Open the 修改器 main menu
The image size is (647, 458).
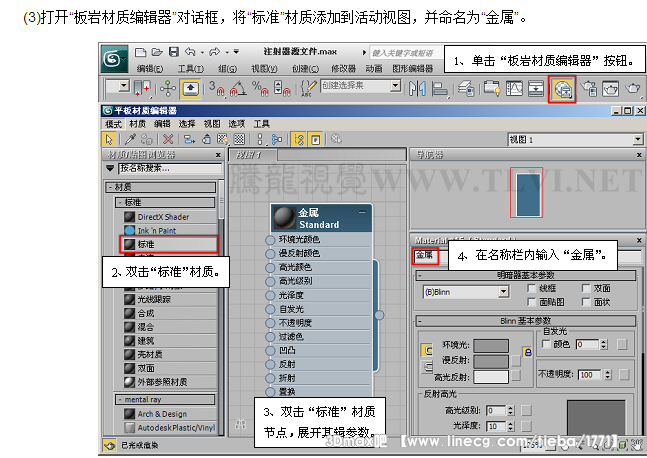[x=343, y=68]
